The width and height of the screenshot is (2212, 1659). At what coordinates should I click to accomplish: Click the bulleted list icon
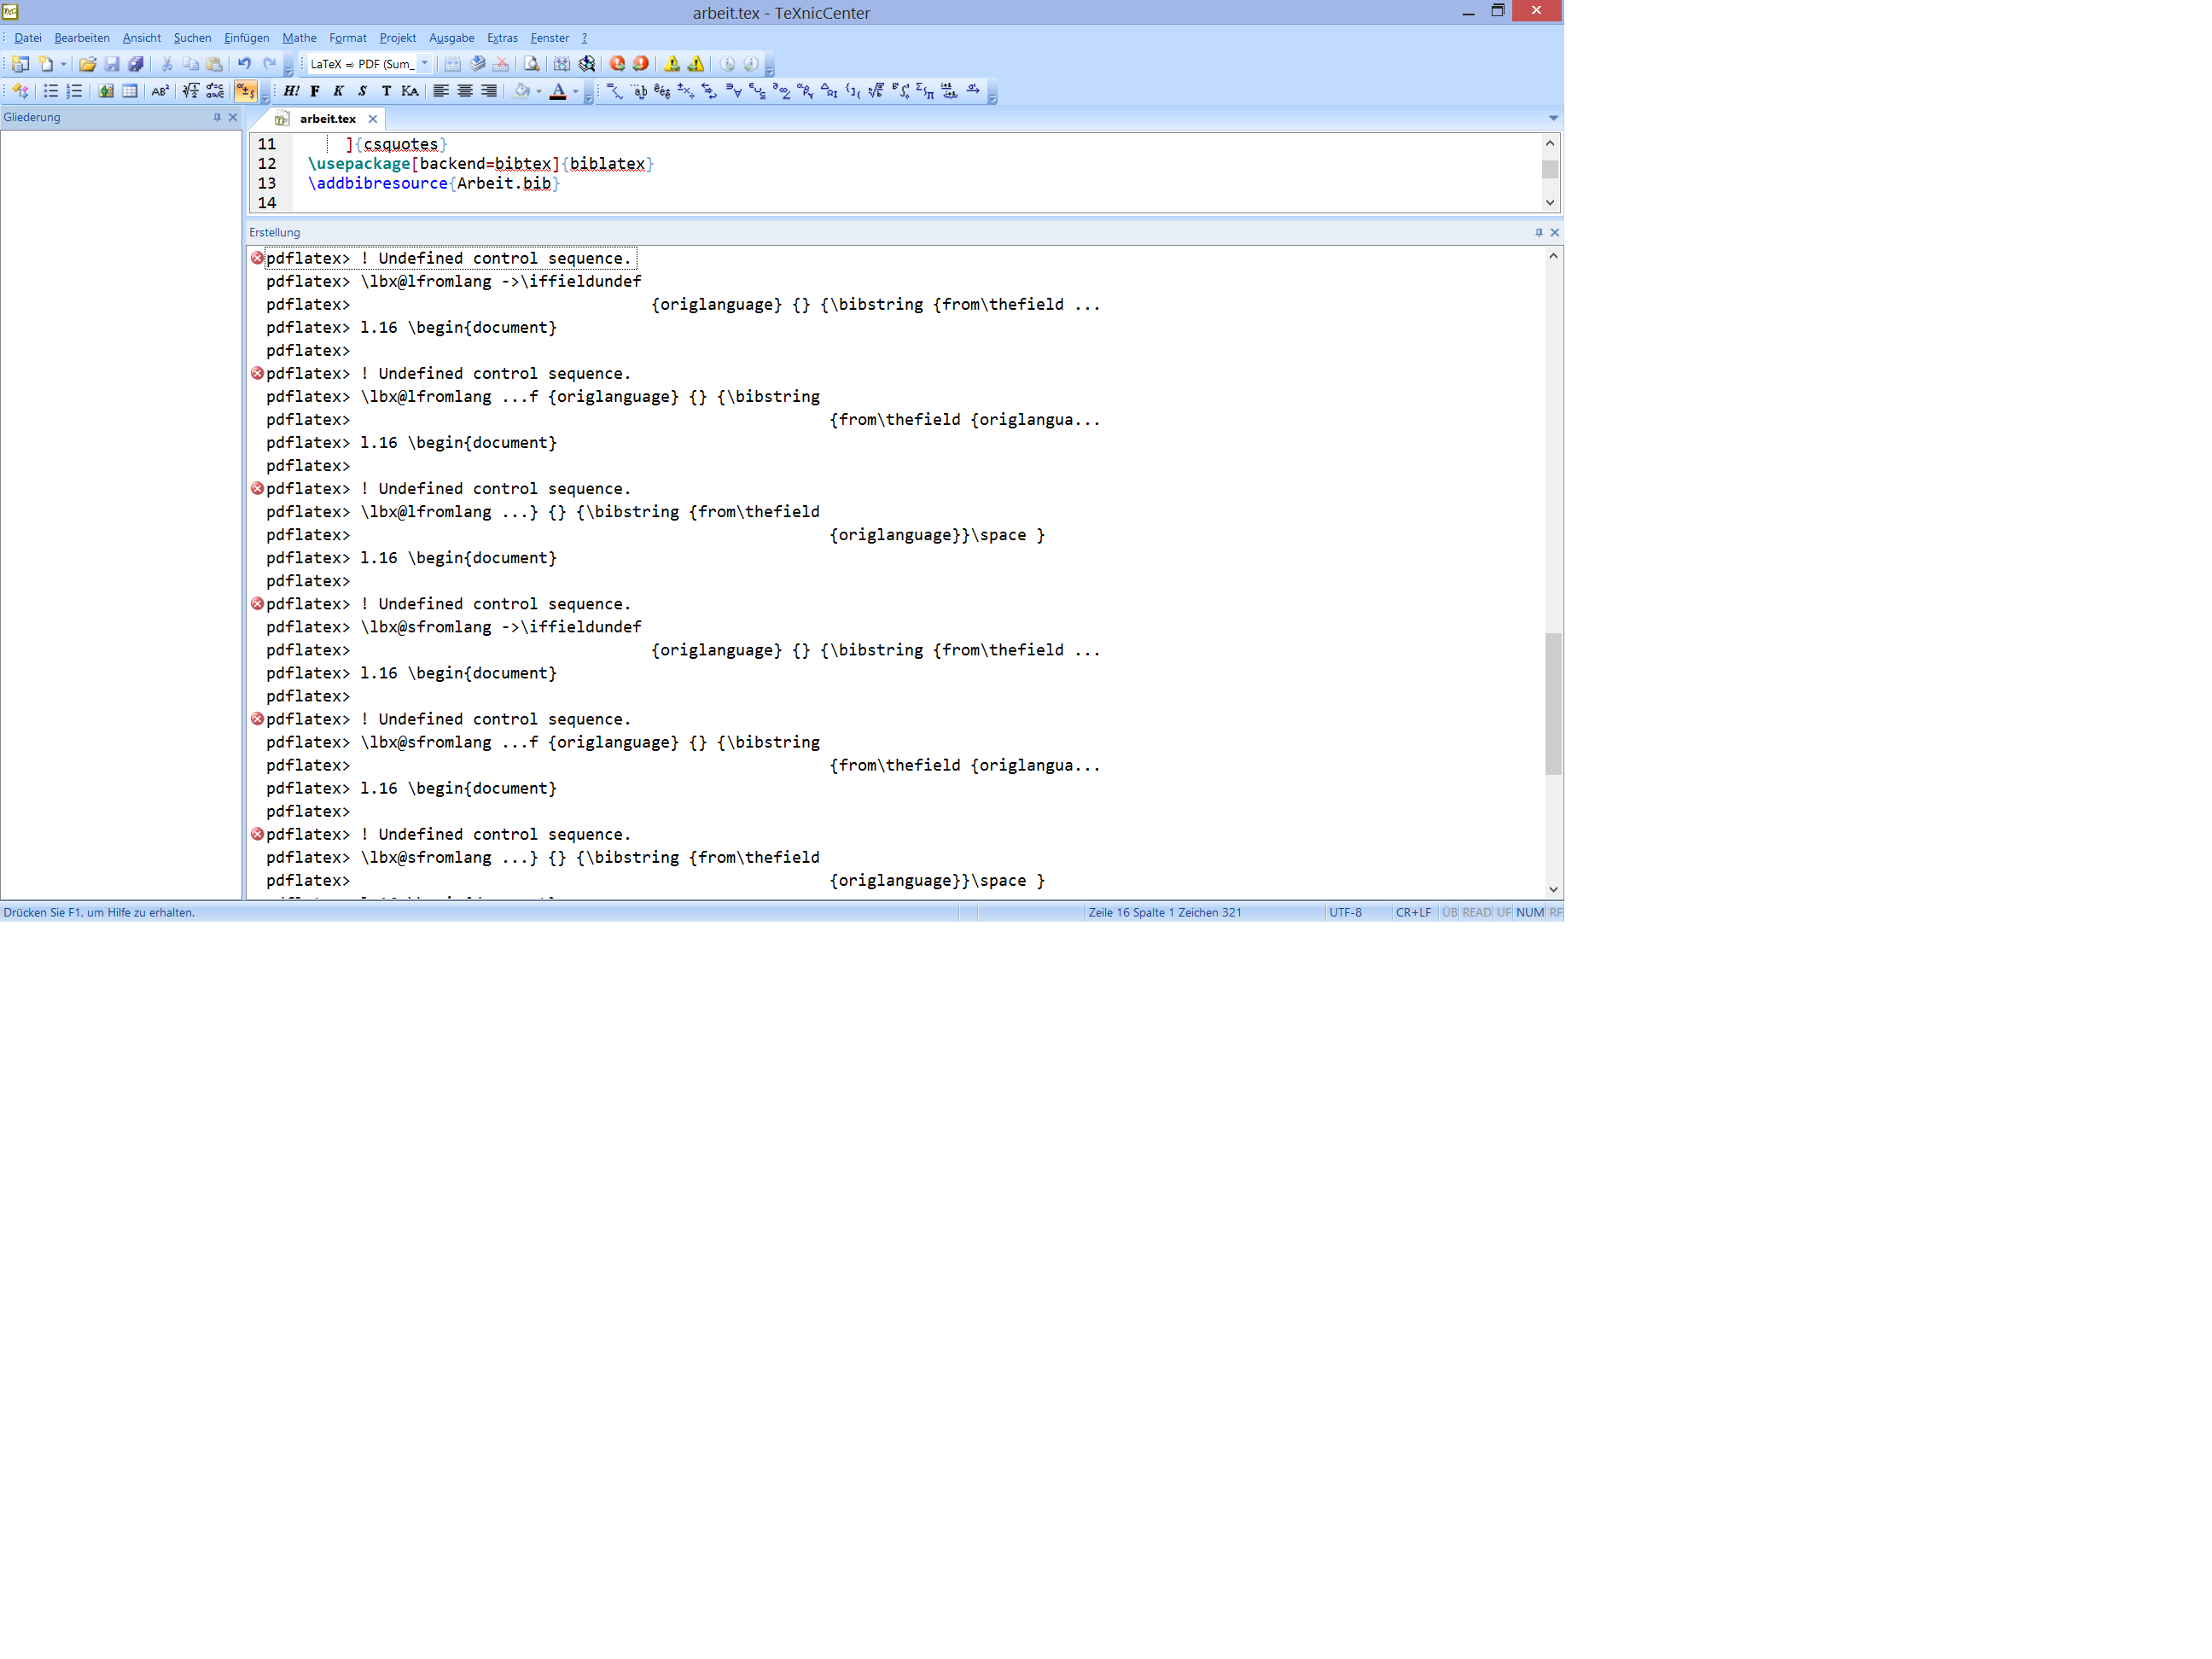coord(50,91)
